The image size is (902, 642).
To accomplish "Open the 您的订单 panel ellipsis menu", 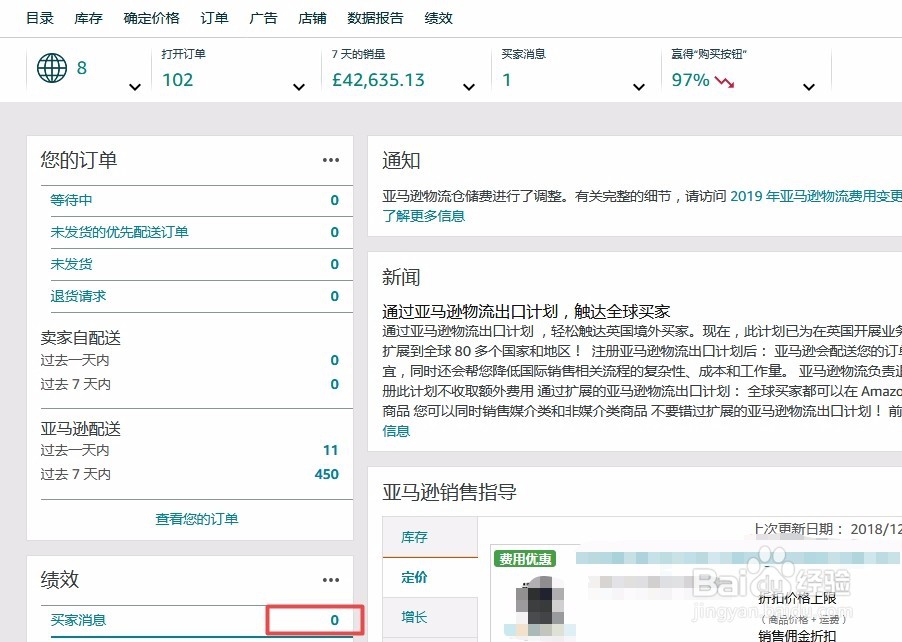I will coord(331,158).
